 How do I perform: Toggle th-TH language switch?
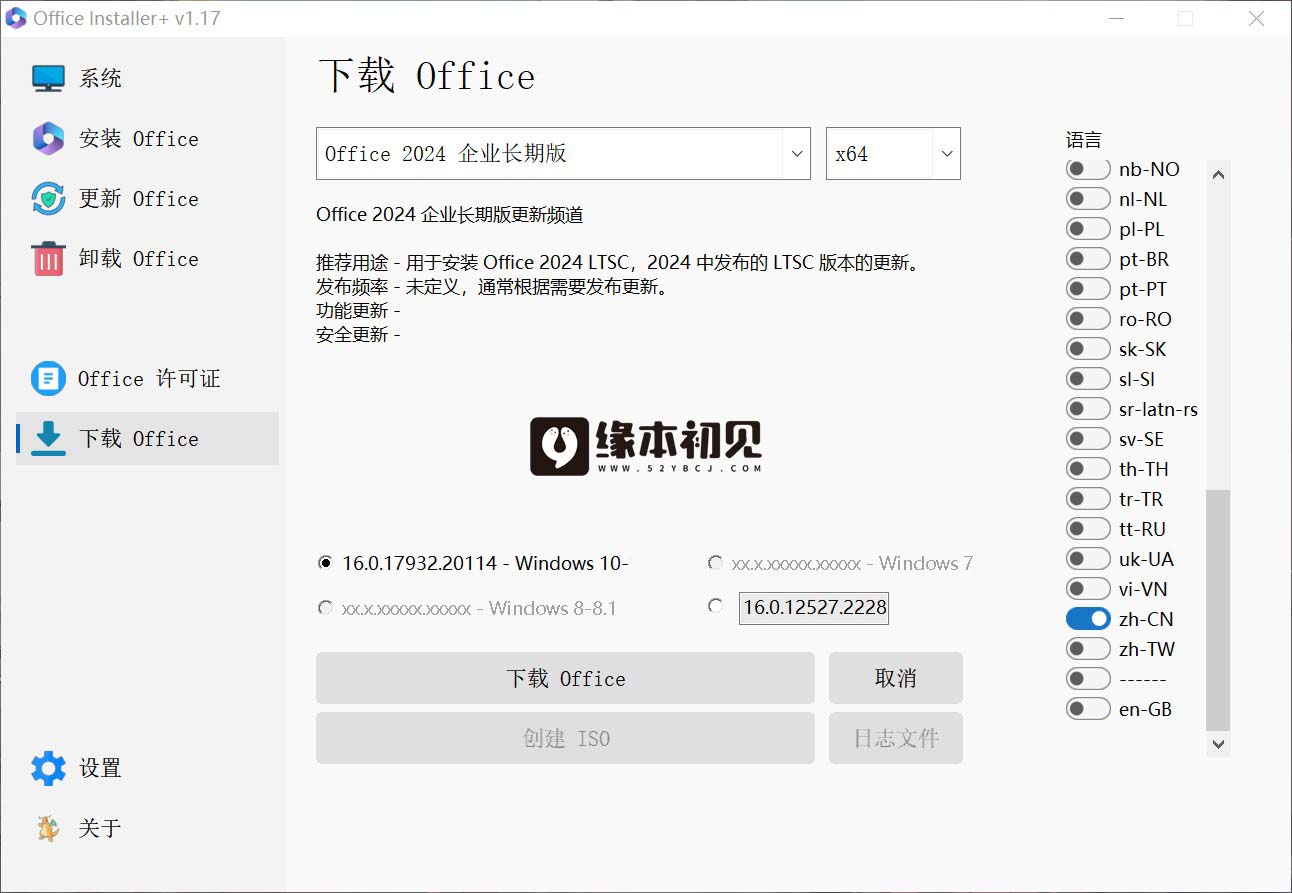[1088, 469]
